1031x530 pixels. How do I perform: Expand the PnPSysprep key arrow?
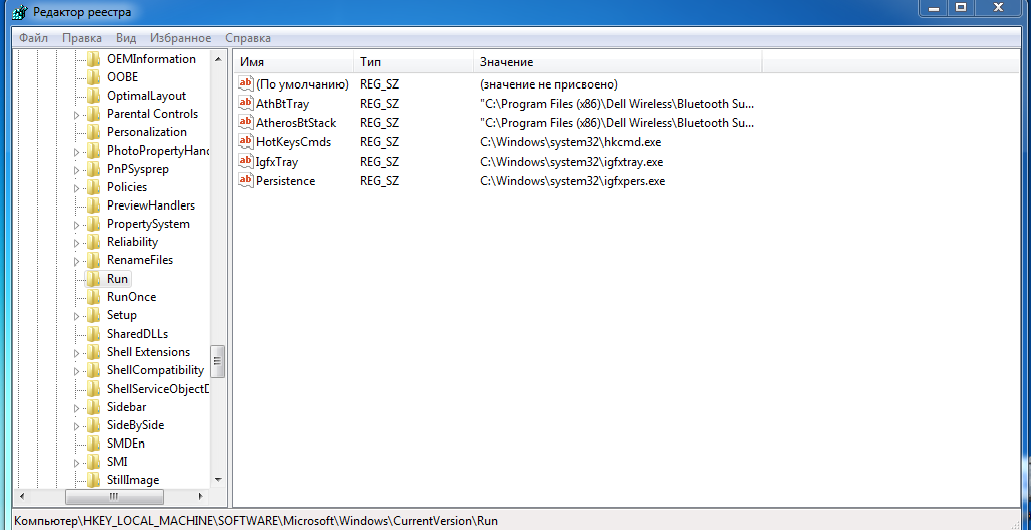76,170
